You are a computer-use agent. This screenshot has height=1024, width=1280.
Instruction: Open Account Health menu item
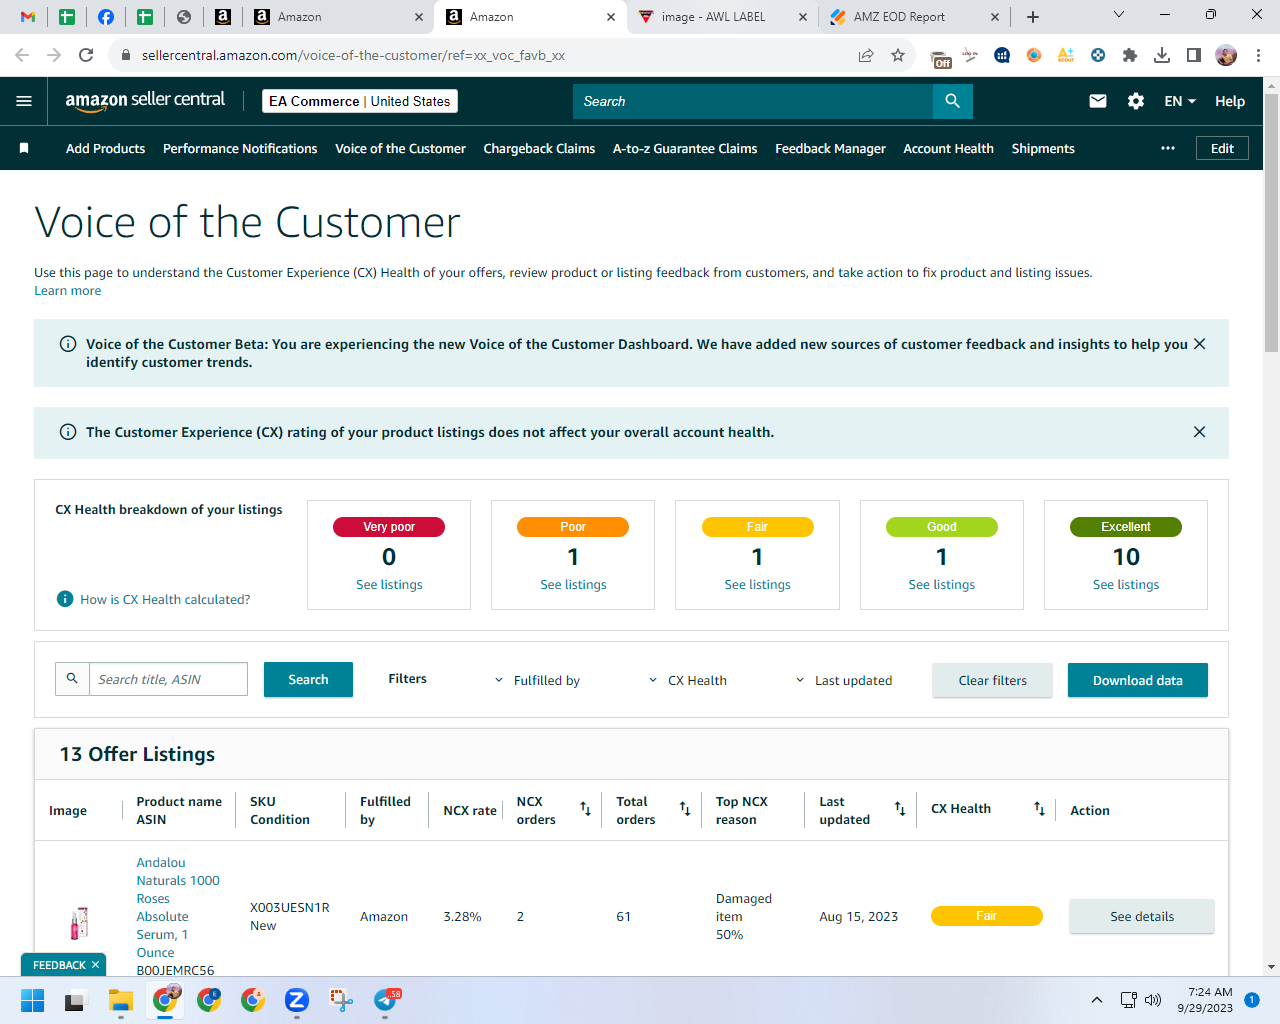(x=948, y=148)
